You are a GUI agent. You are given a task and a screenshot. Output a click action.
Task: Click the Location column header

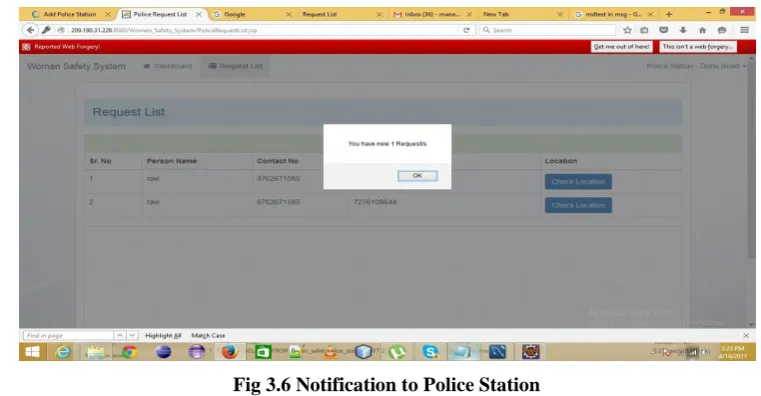click(x=561, y=161)
